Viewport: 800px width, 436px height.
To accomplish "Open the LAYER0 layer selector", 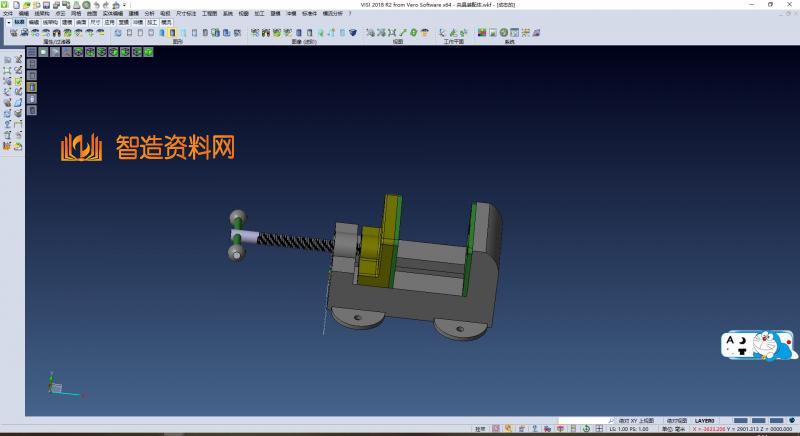I will point(706,421).
